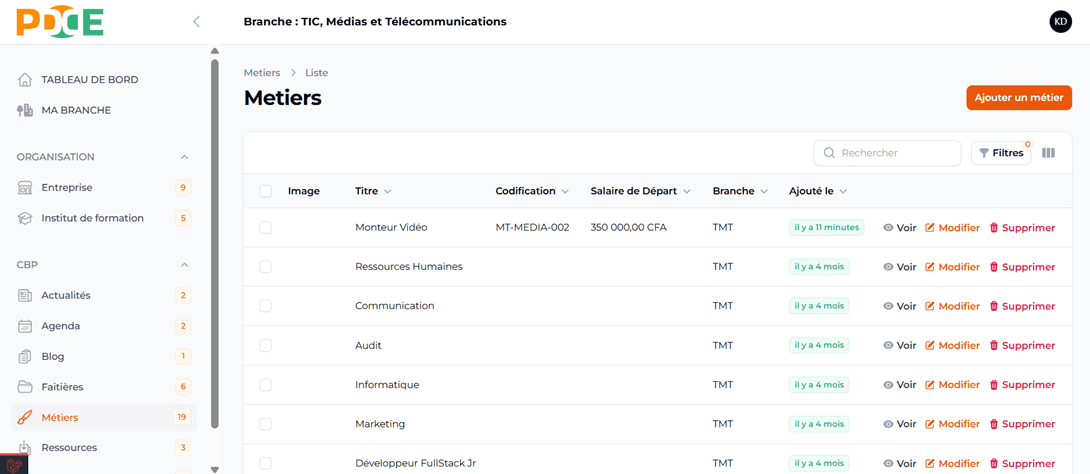Click Supprimer on Développeur FullStack Jr row
The height and width of the screenshot is (474, 1090).
click(1022, 464)
